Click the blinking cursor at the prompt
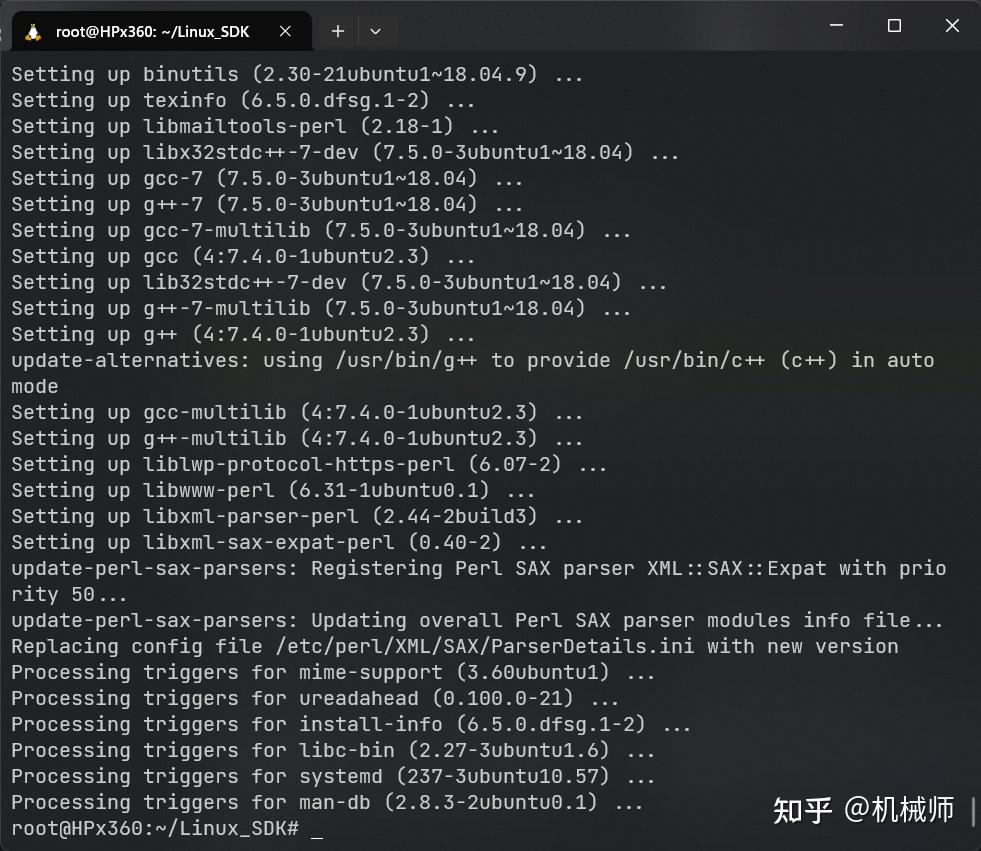 click(316, 829)
